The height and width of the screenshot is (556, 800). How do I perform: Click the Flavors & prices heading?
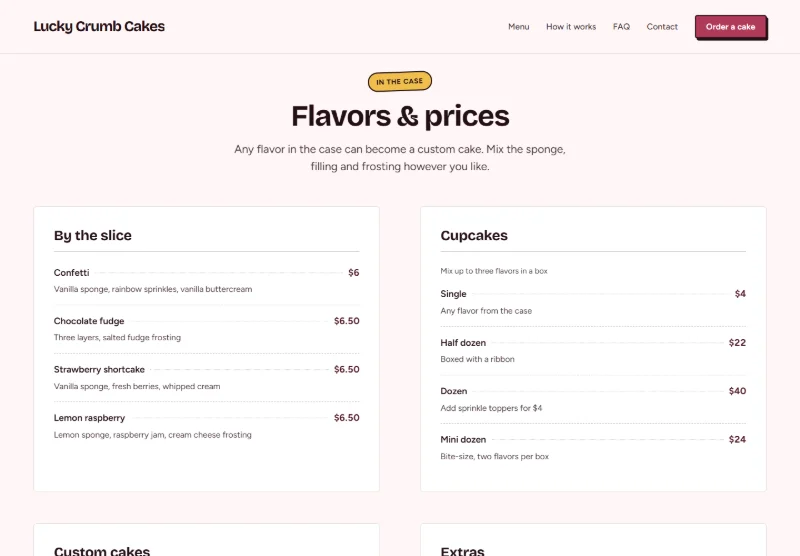(400, 116)
